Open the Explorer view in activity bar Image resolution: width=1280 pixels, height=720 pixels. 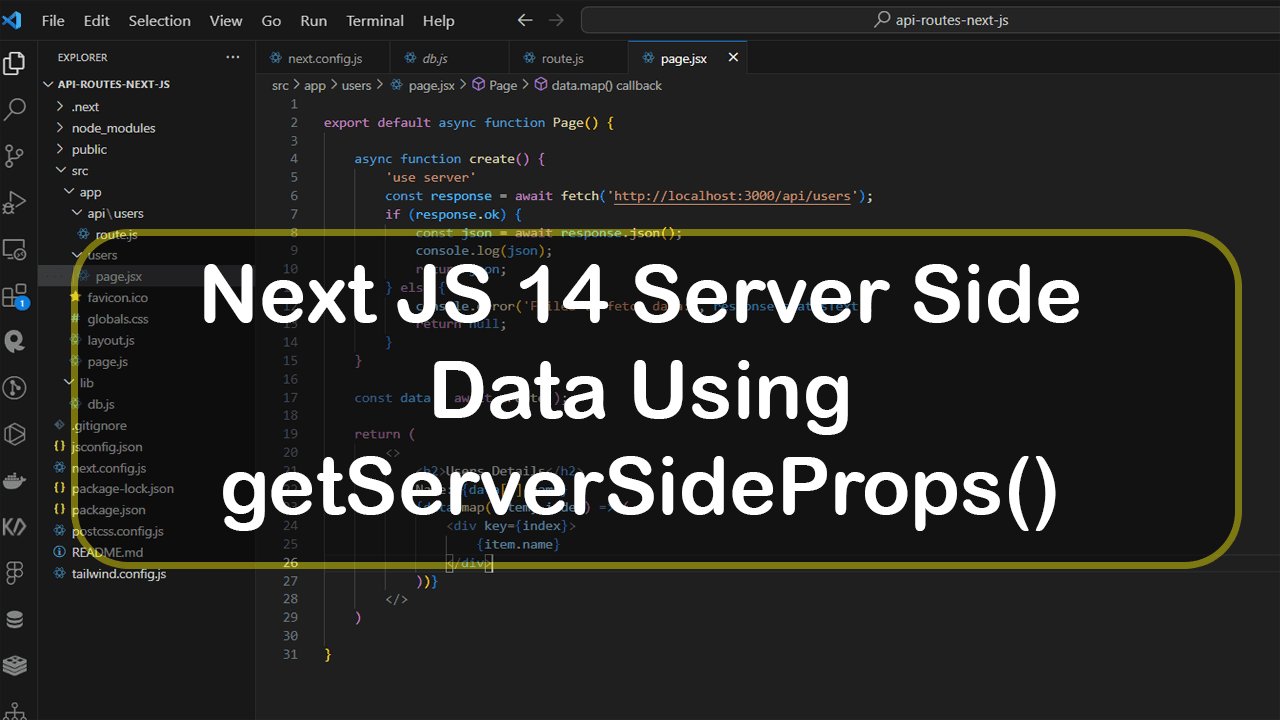point(15,64)
